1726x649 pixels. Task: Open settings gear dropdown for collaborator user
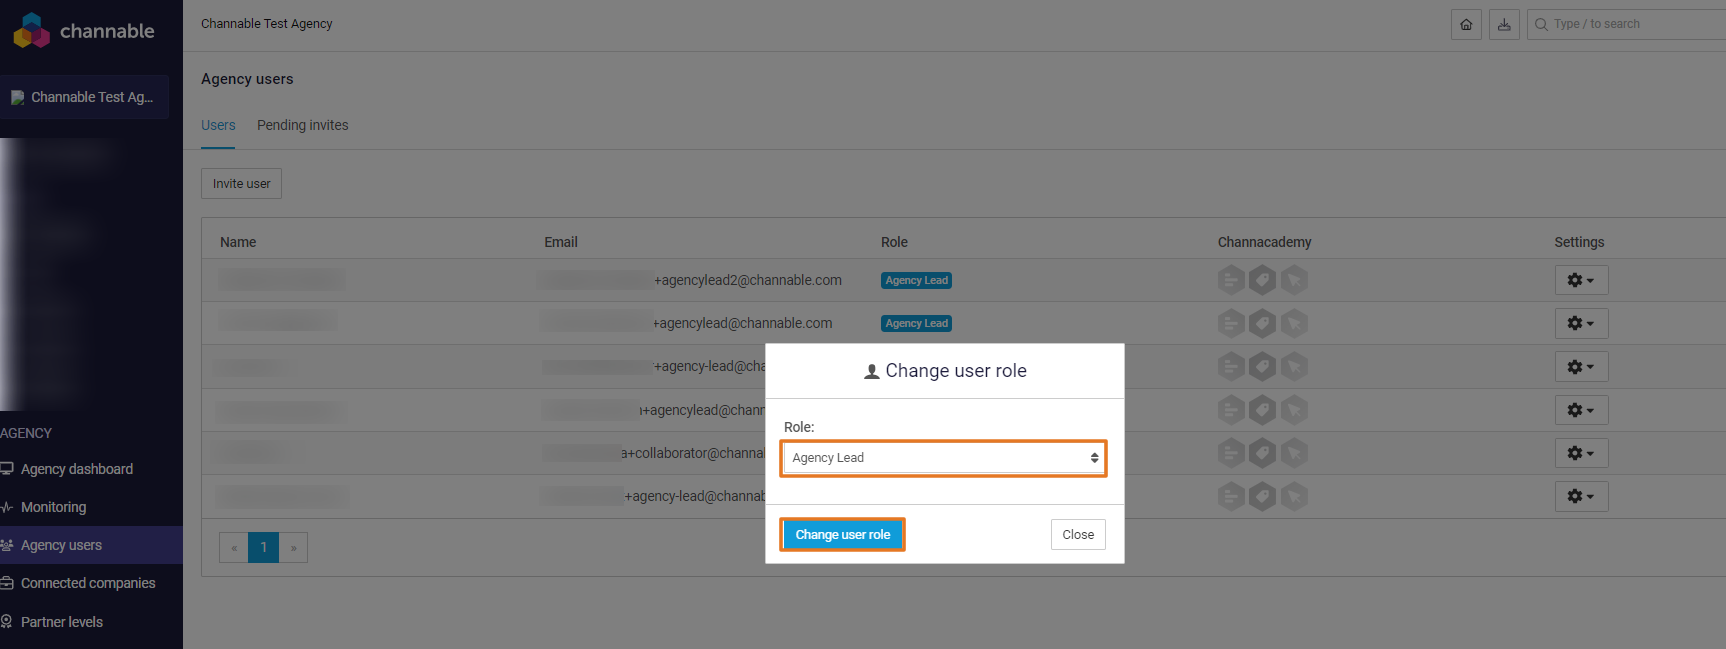click(x=1581, y=453)
